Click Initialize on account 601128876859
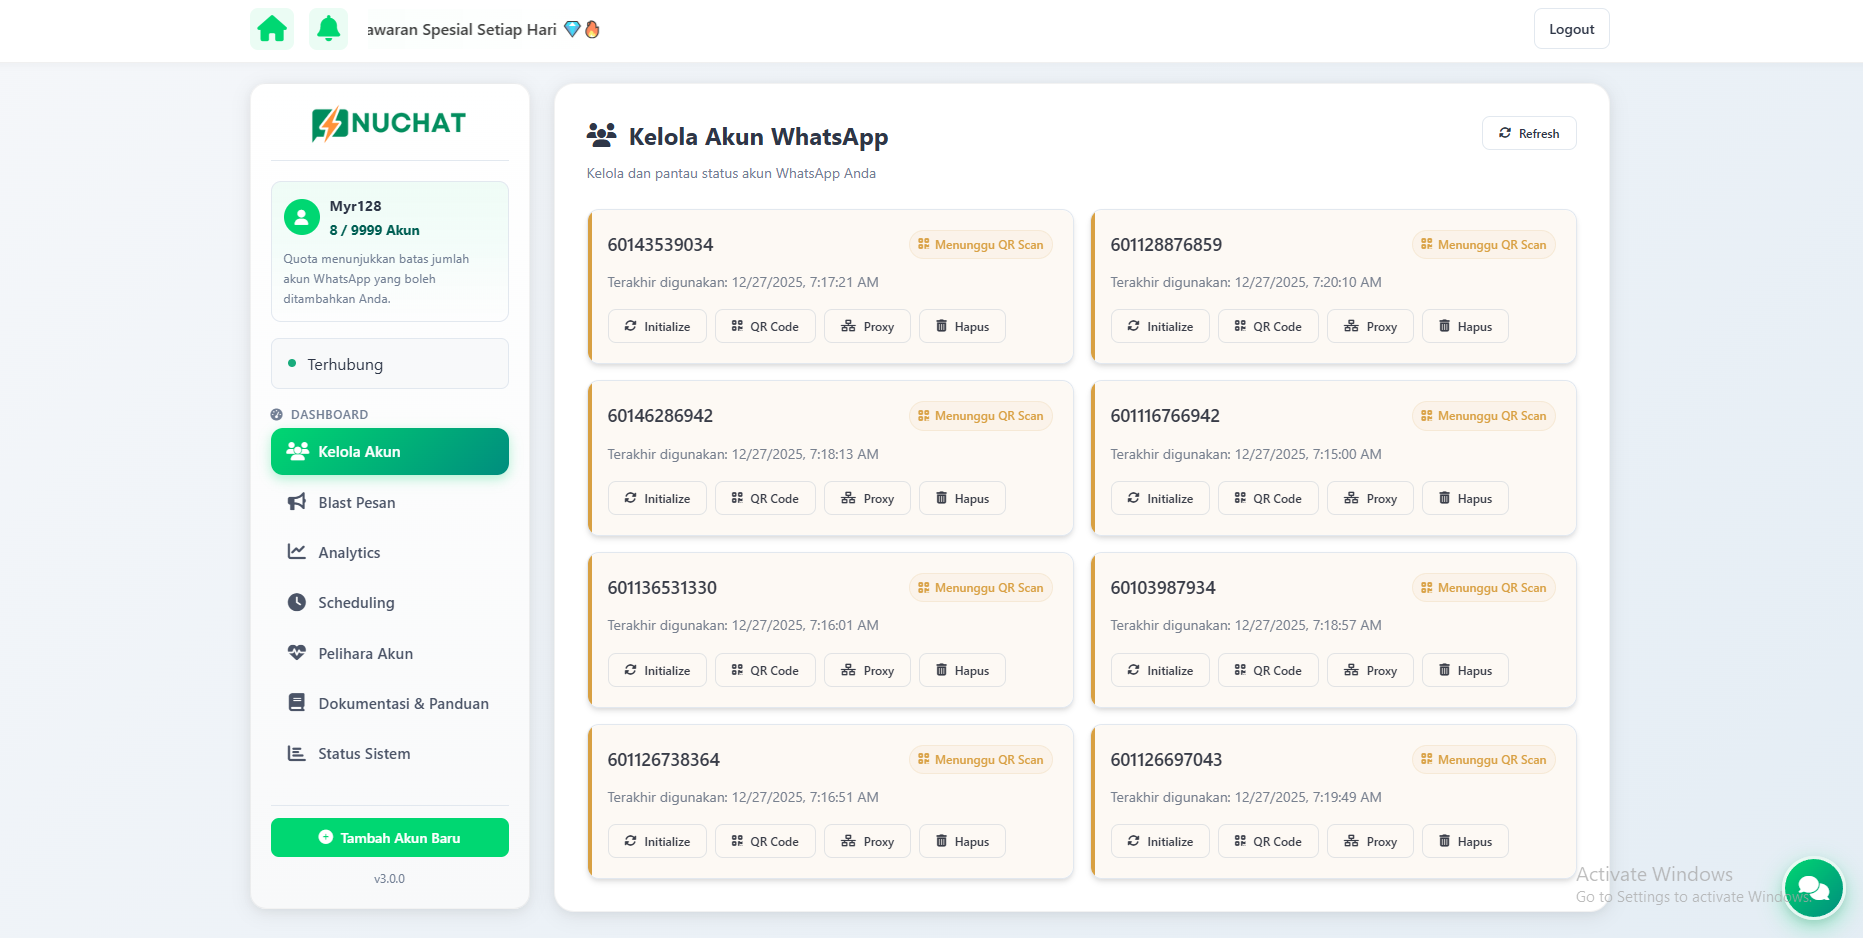This screenshot has height=938, width=1863. [1159, 325]
